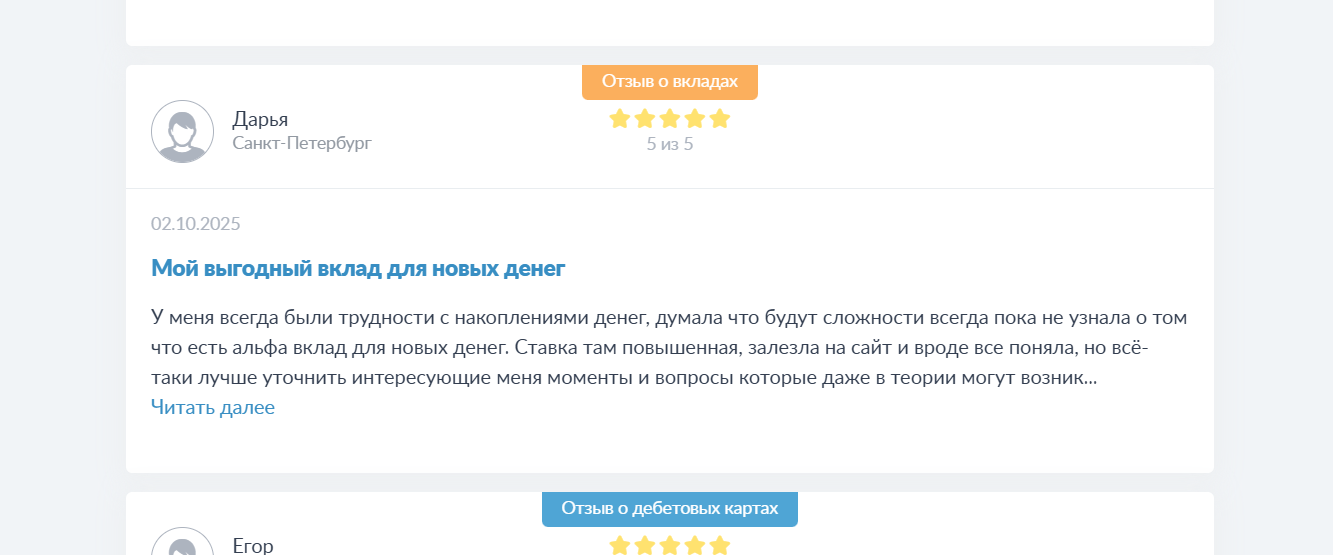Click third star in Дарья's rating

point(670,119)
